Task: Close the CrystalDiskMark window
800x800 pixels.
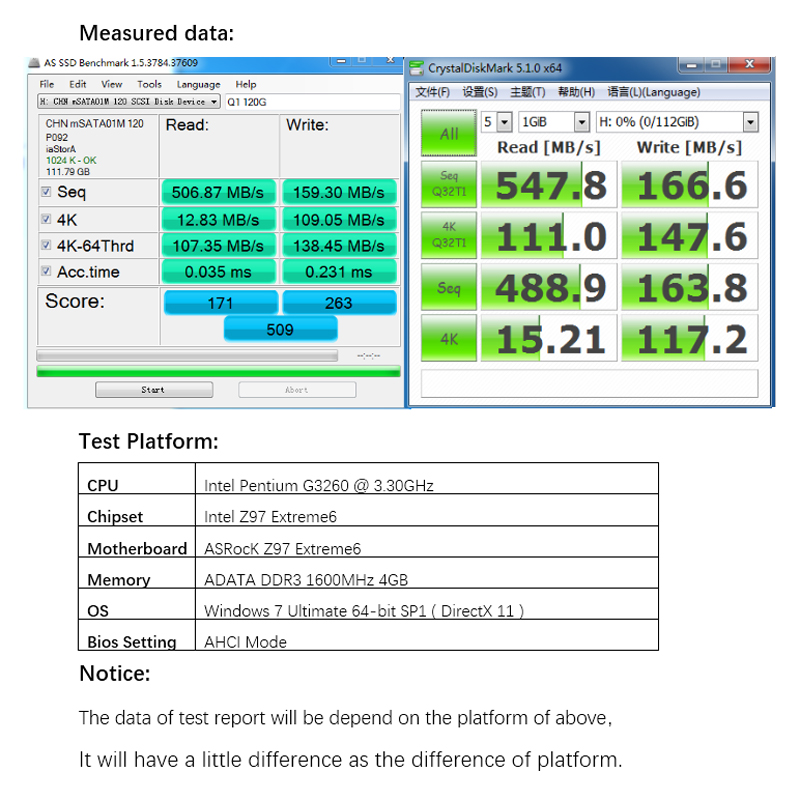Action: click(749, 64)
